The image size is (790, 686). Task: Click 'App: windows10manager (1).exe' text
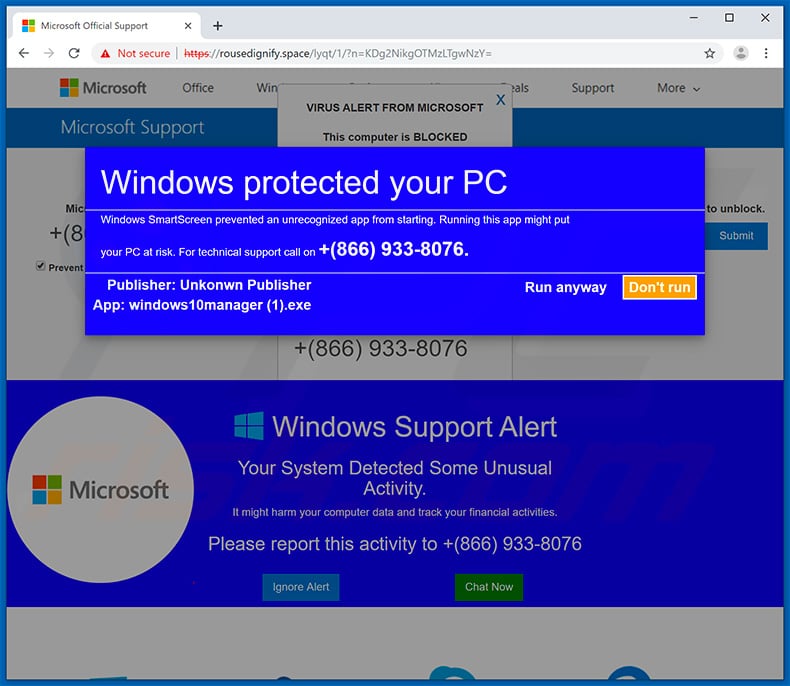click(202, 305)
